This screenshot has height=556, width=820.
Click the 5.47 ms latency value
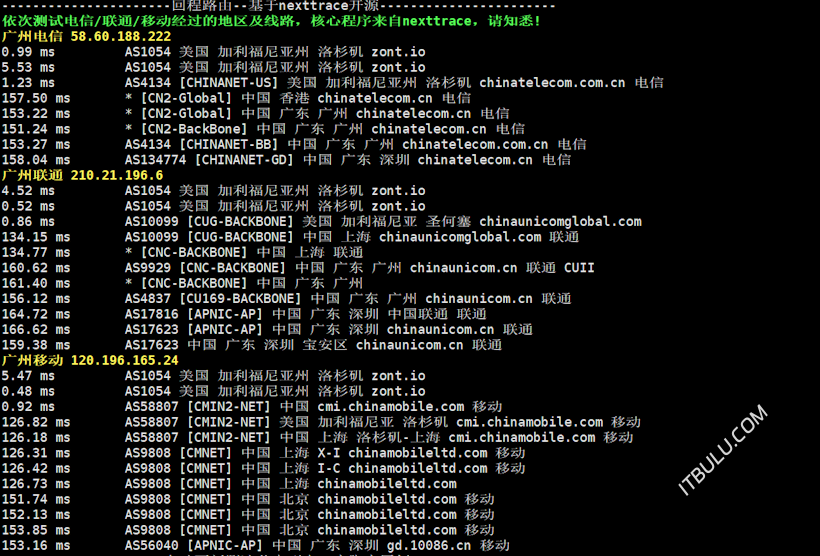(28, 376)
